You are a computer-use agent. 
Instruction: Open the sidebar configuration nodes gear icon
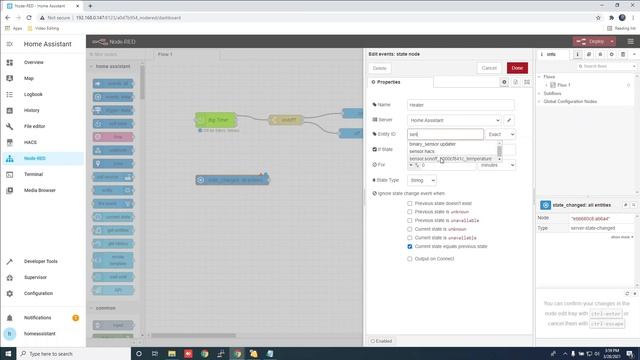611,54
